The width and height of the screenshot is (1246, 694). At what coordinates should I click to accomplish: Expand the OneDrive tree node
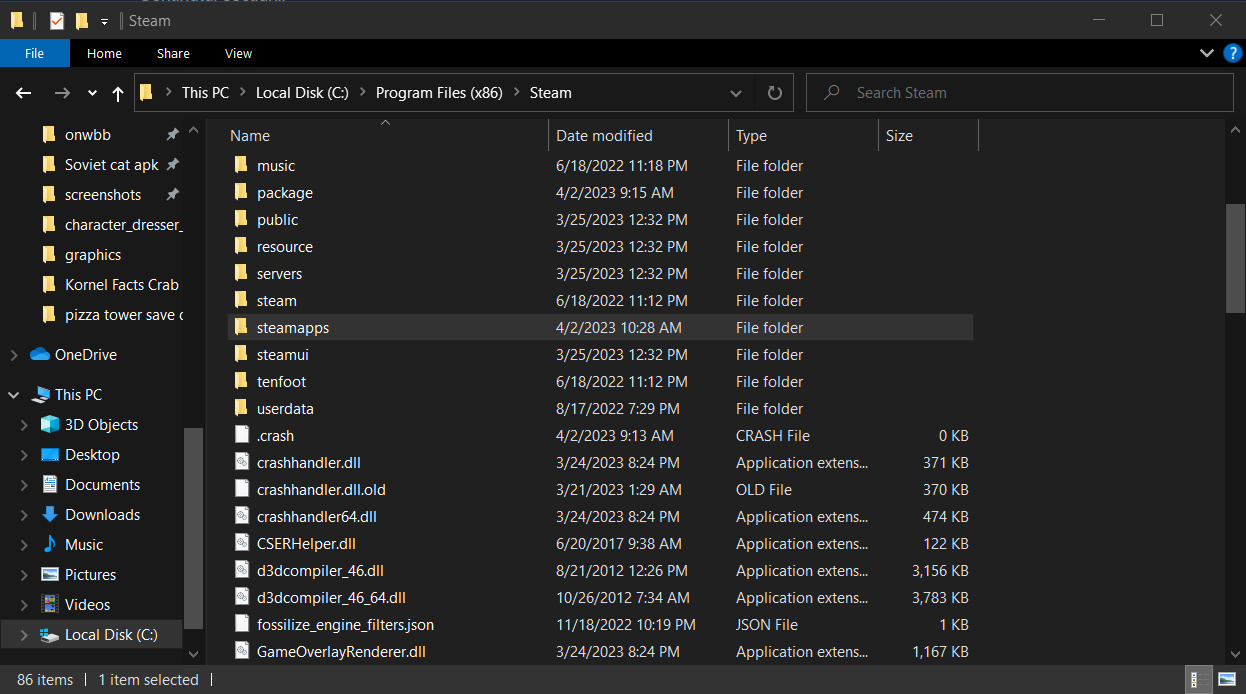tap(14, 355)
